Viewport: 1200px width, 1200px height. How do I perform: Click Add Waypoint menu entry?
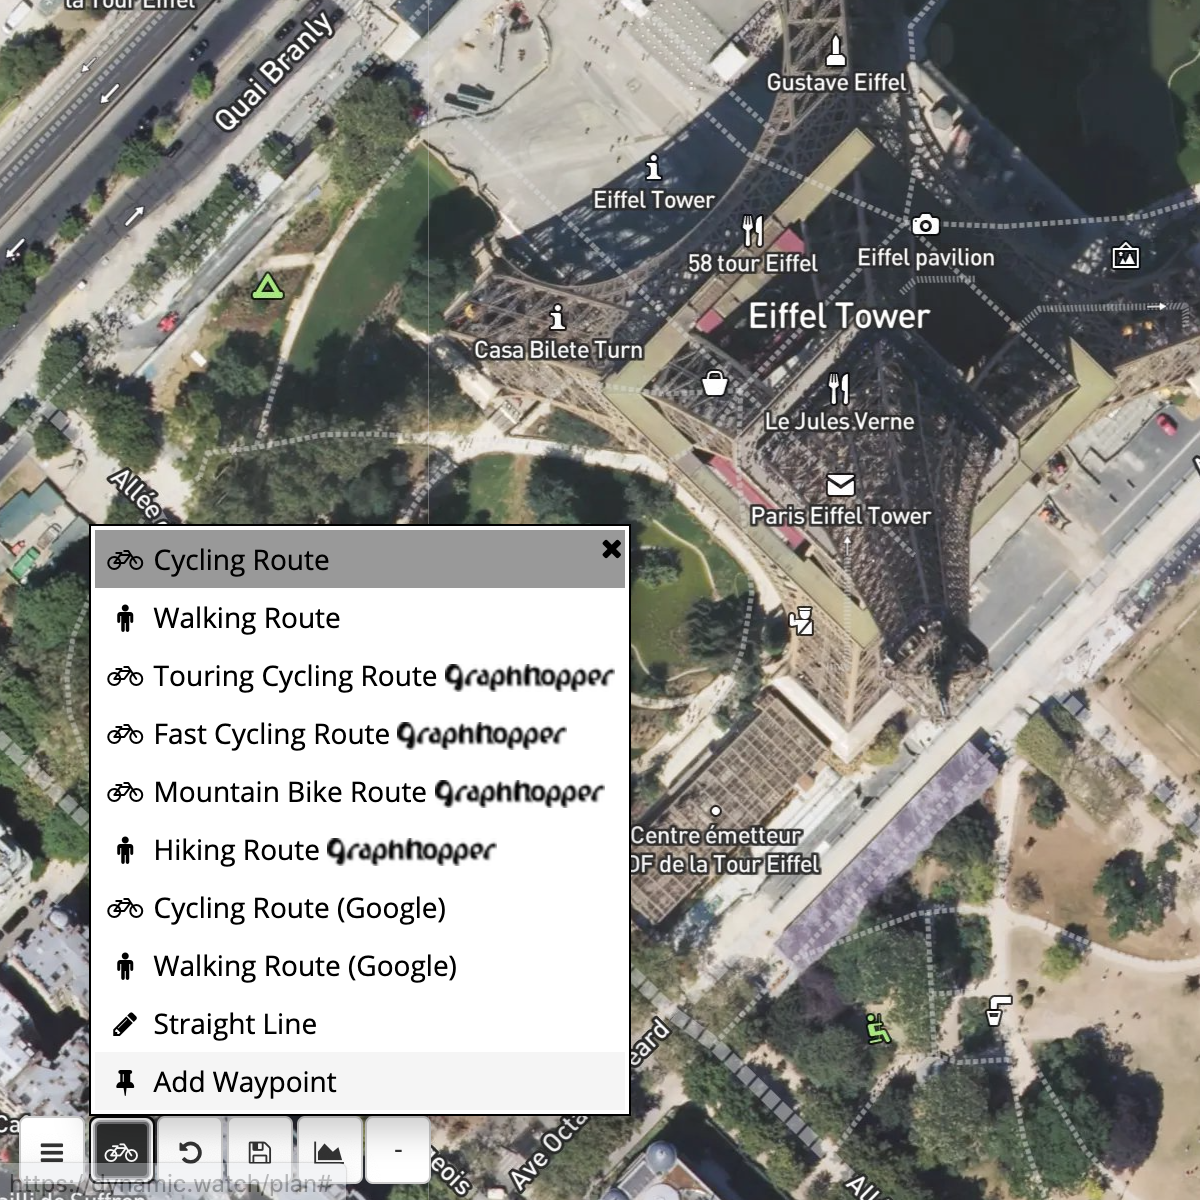[x=245, y=1083]
